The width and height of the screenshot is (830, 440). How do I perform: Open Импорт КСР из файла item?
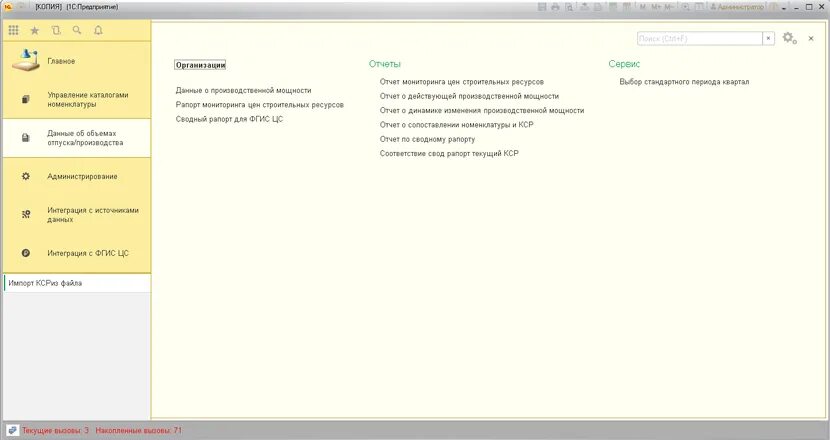77,283
